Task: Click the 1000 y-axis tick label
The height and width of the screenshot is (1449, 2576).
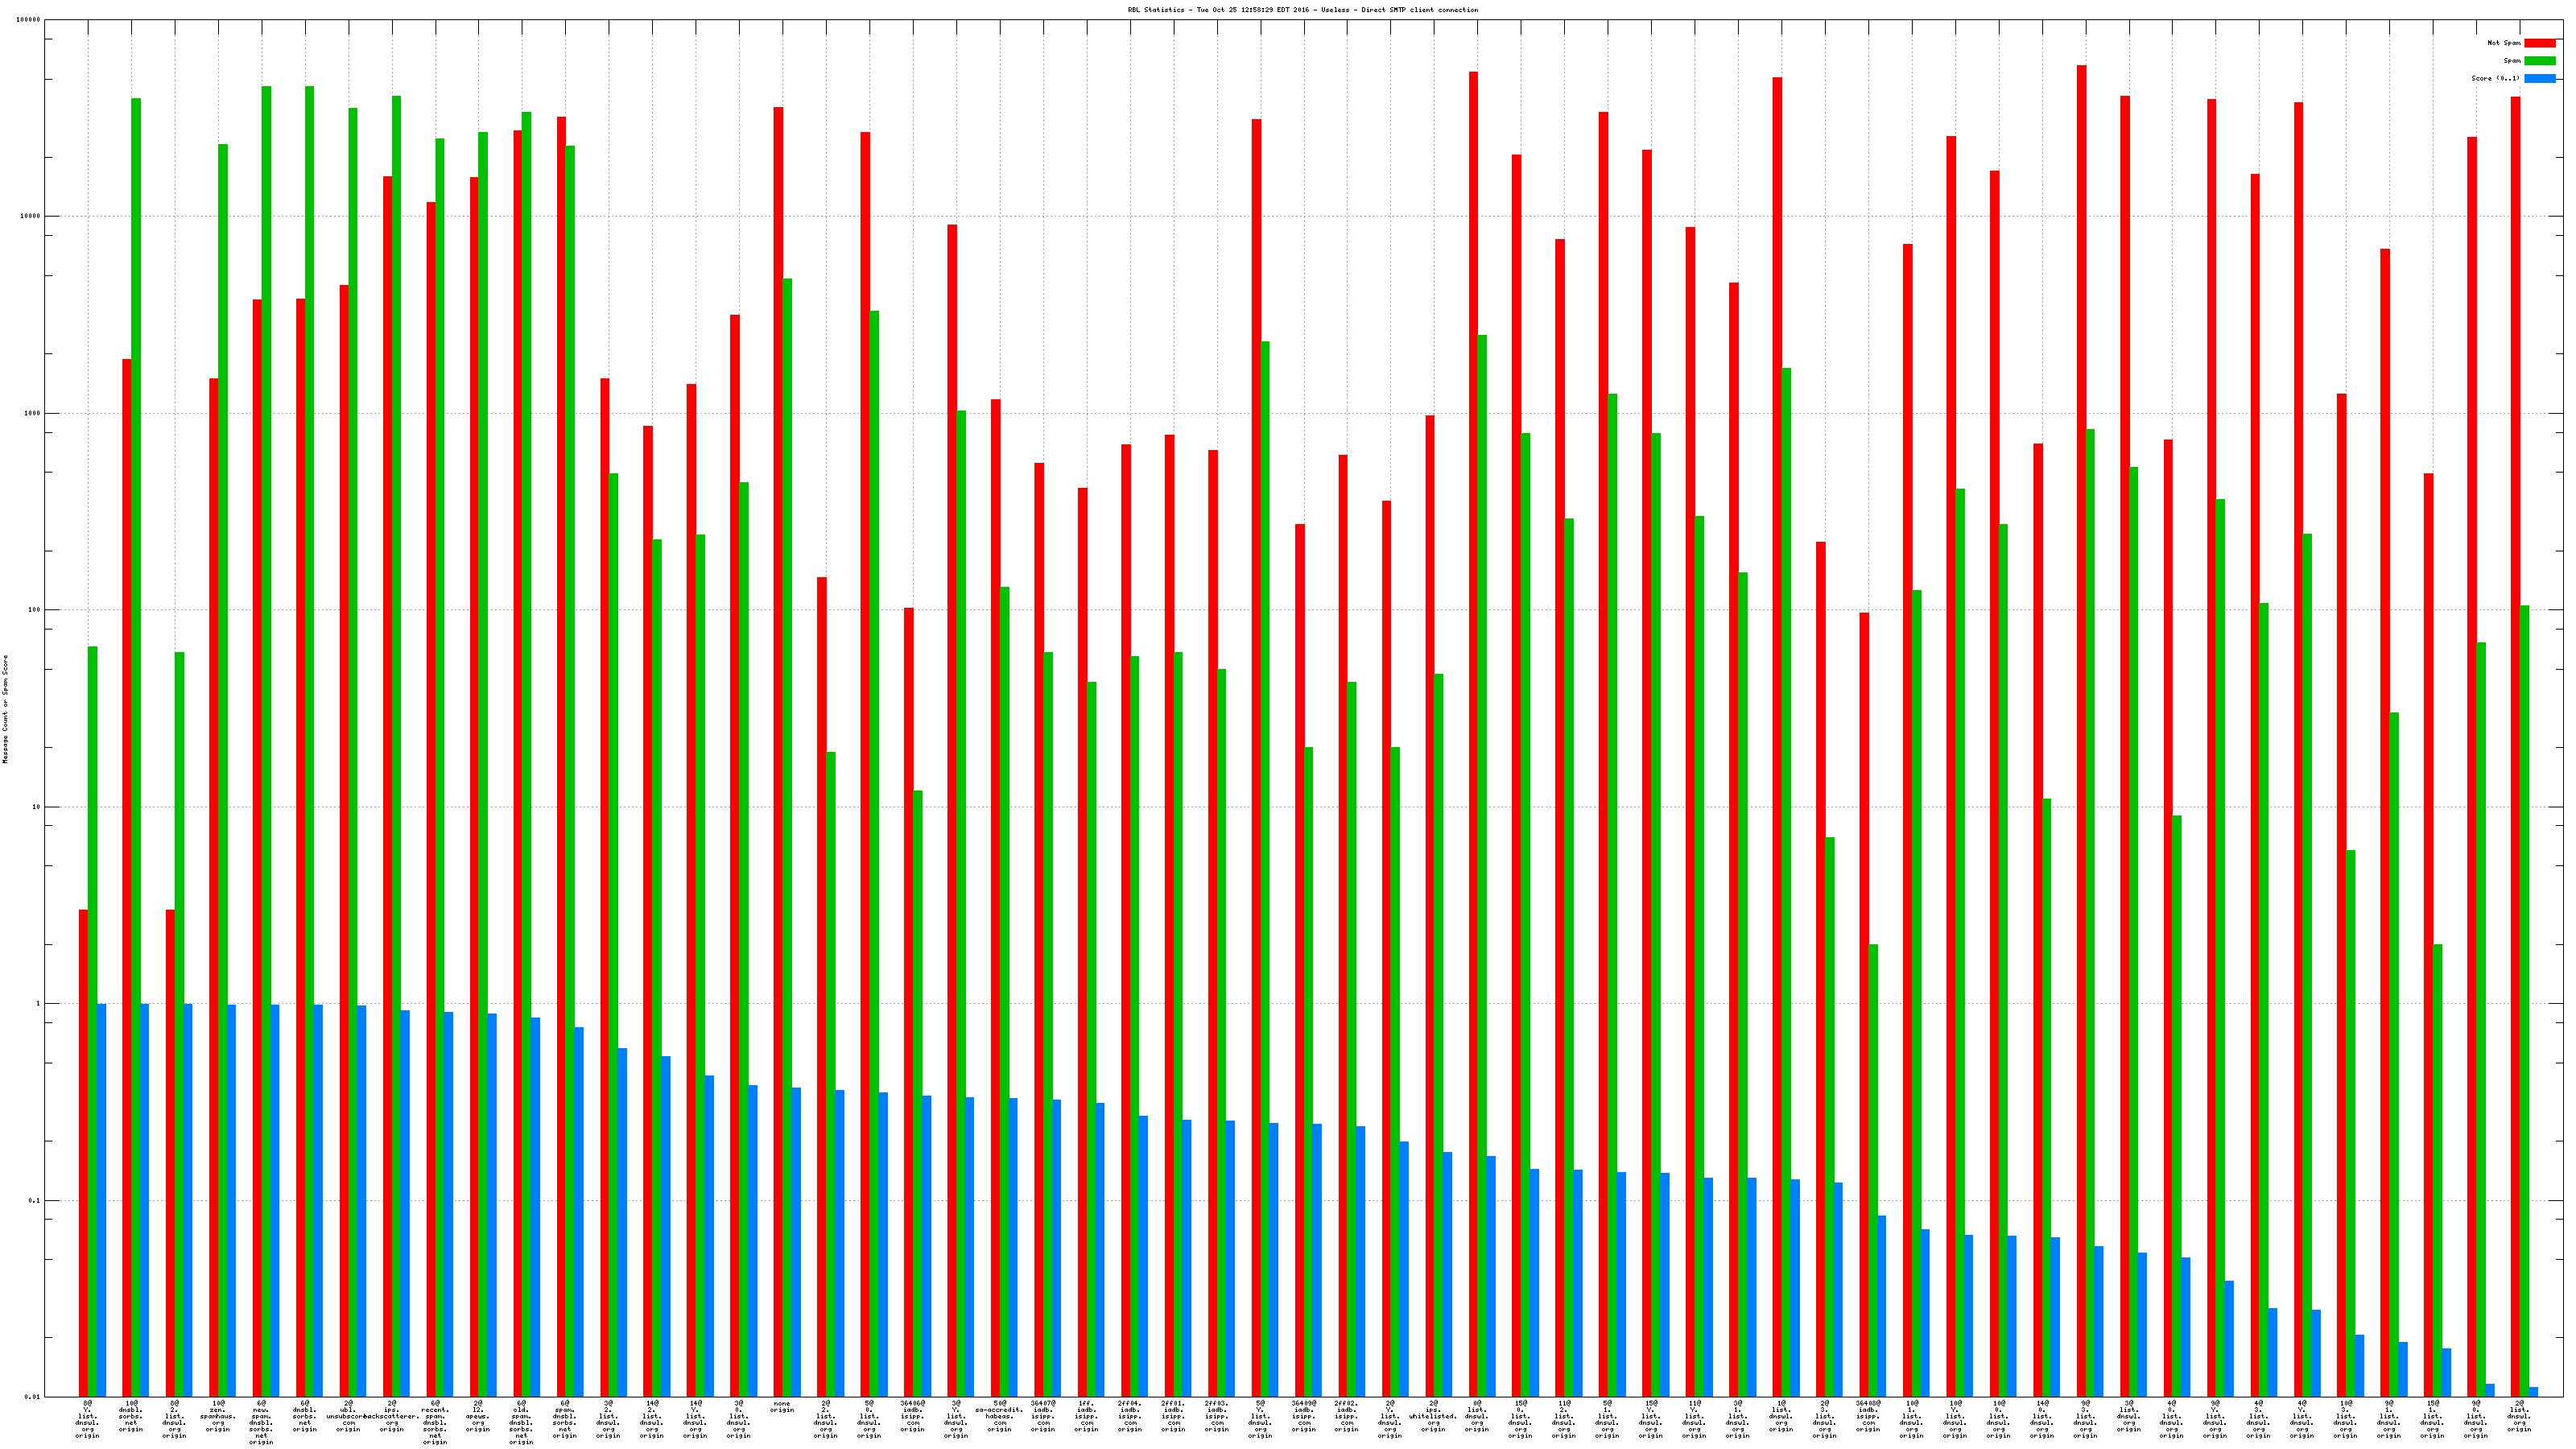Action: click(33, 413)
